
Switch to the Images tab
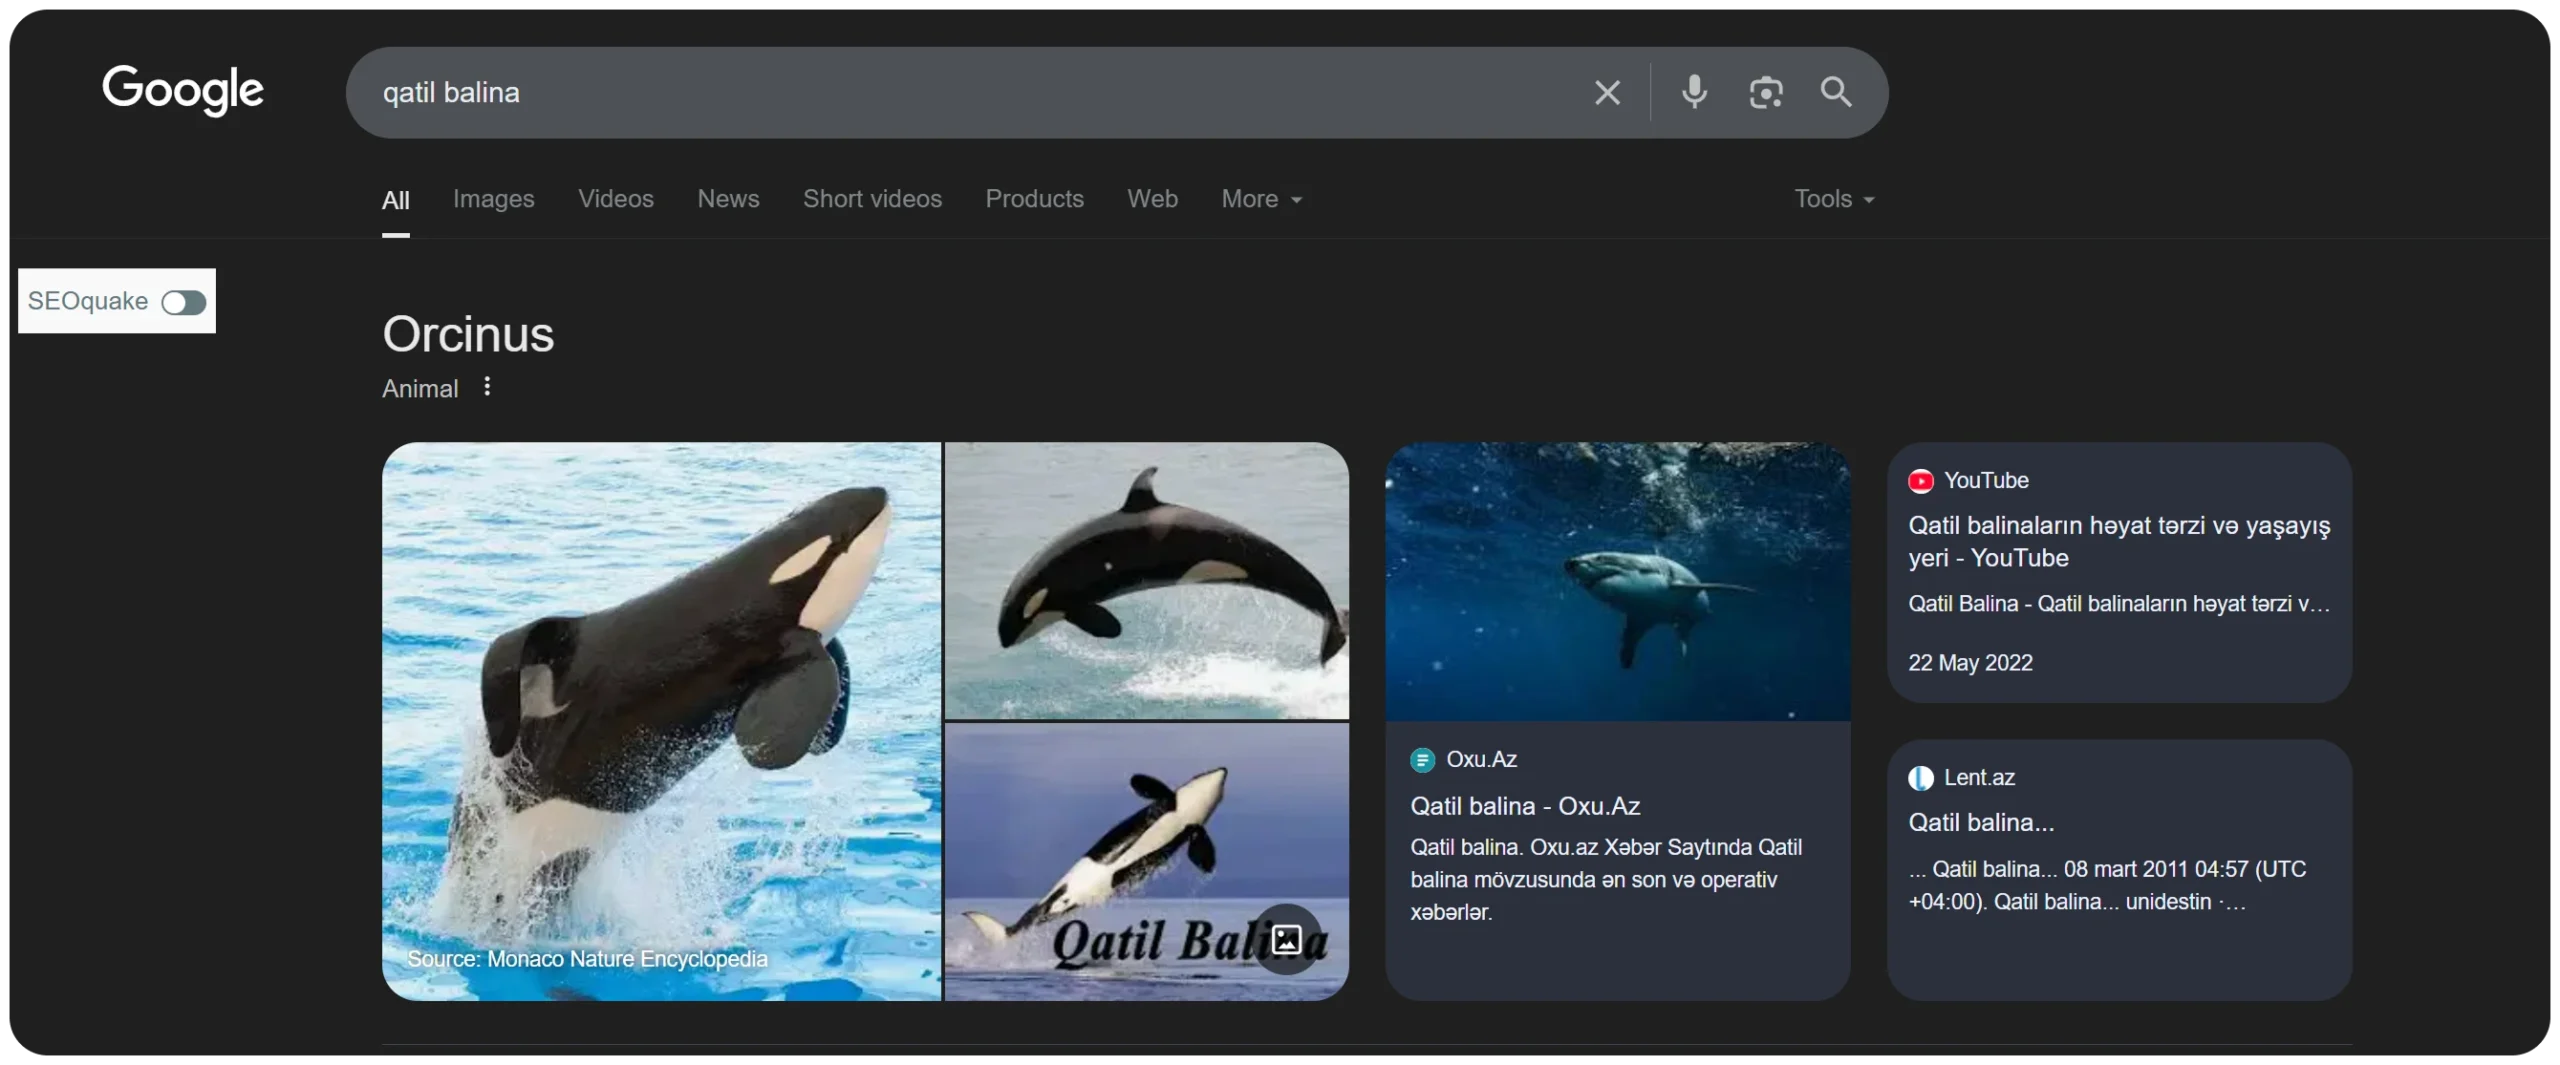493,199
